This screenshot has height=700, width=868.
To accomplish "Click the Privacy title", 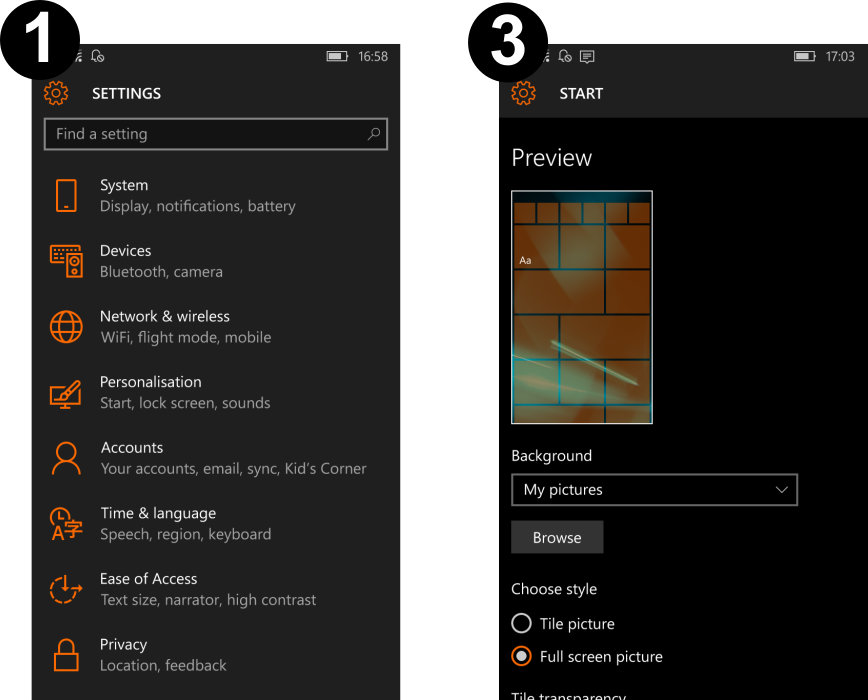I will coord(123,645).
